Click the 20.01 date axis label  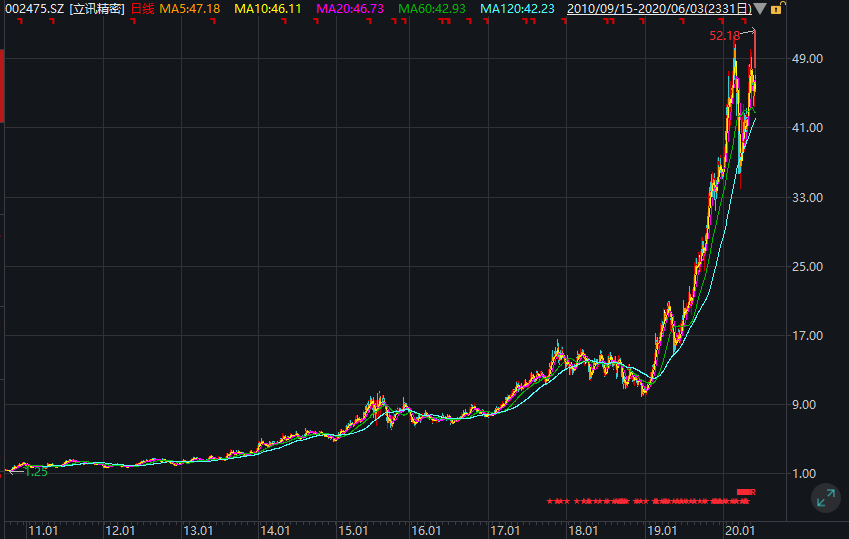click(x=740, y=530)
